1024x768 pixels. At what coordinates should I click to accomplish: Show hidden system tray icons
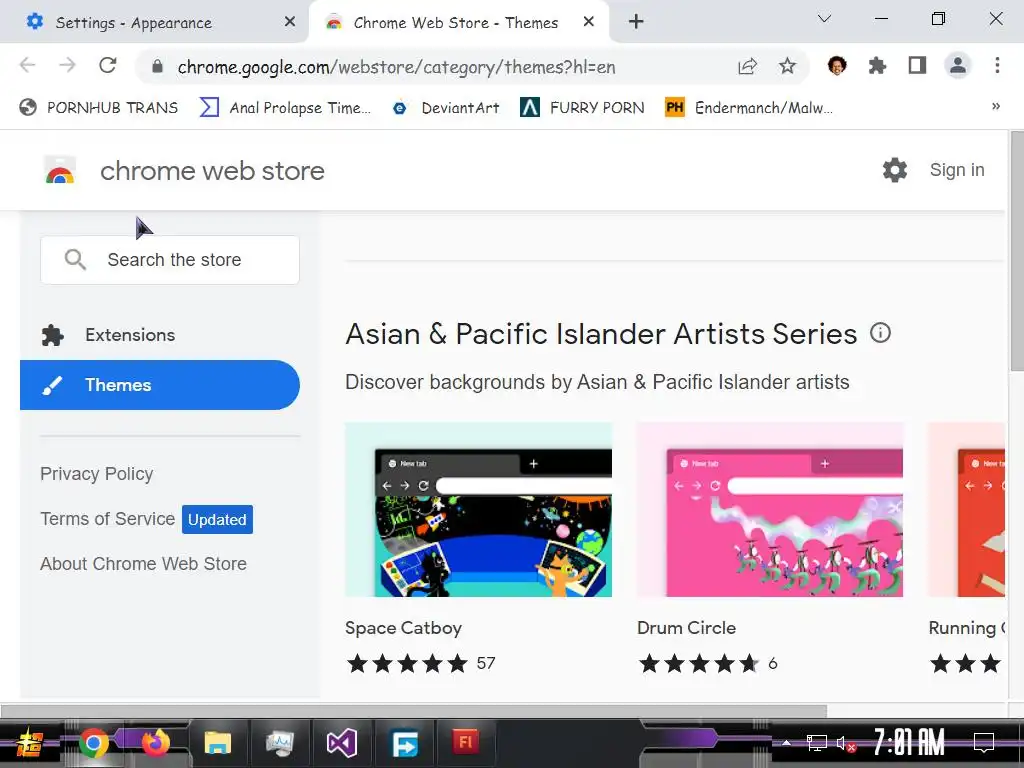point(786,743)
